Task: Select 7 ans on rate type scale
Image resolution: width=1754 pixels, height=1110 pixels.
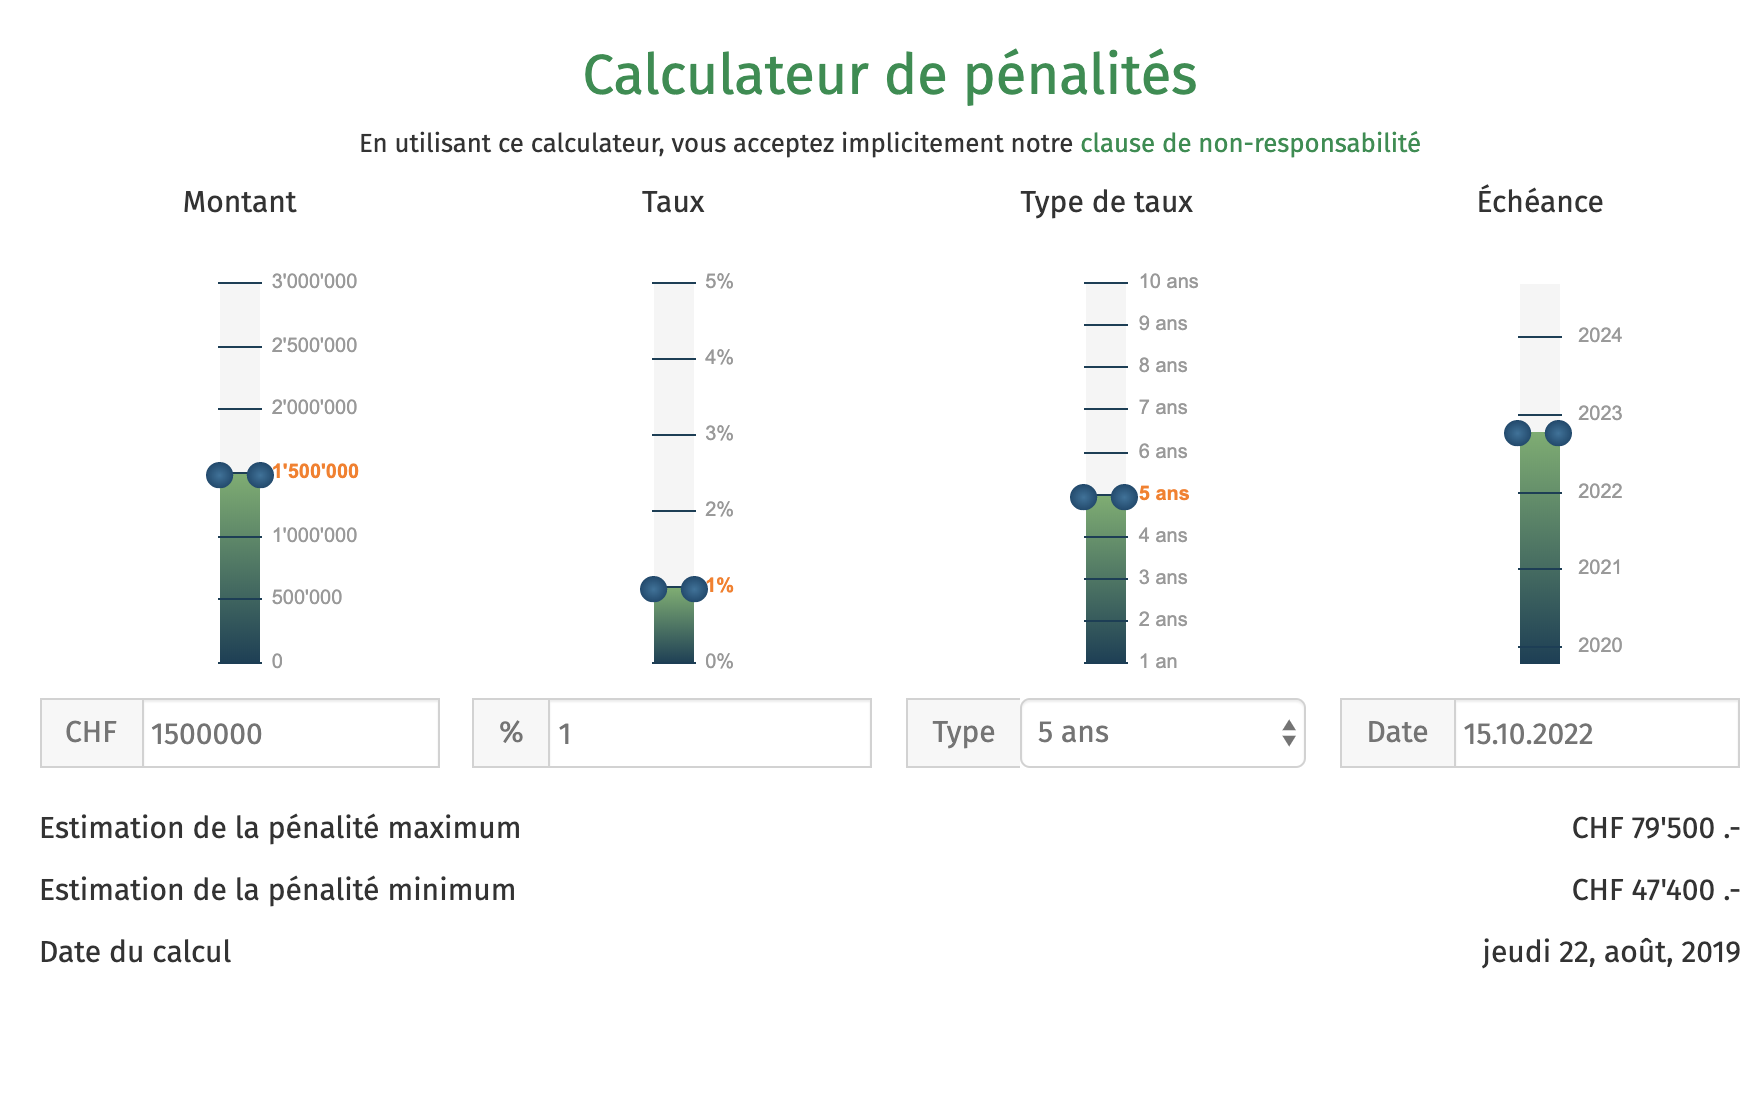Action: click(1106, 409)
